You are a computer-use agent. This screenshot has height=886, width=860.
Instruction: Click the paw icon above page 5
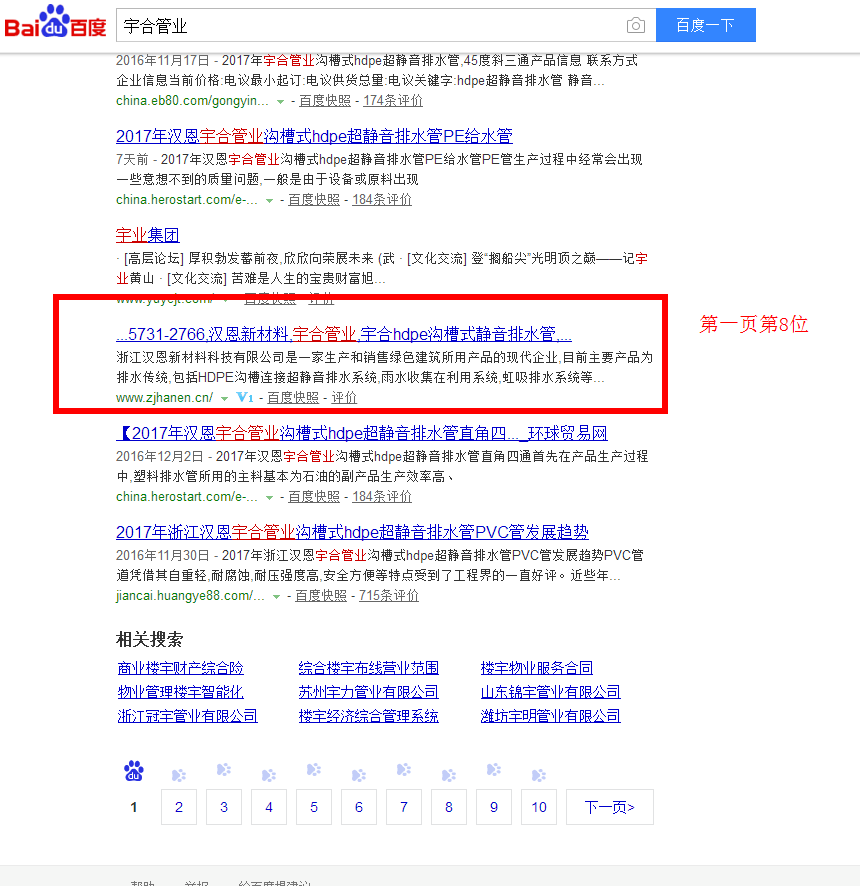tap(314, 770)
